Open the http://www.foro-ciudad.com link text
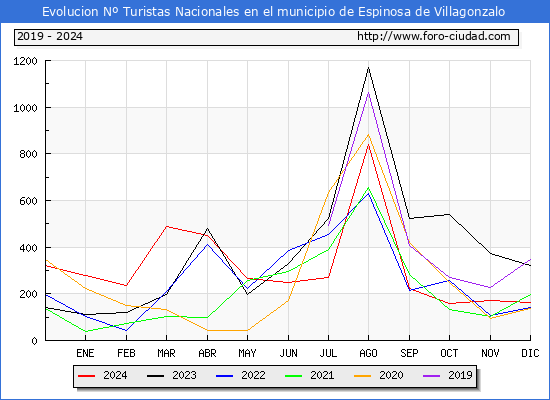Viewport: 550px width, 400px height. 434,36
